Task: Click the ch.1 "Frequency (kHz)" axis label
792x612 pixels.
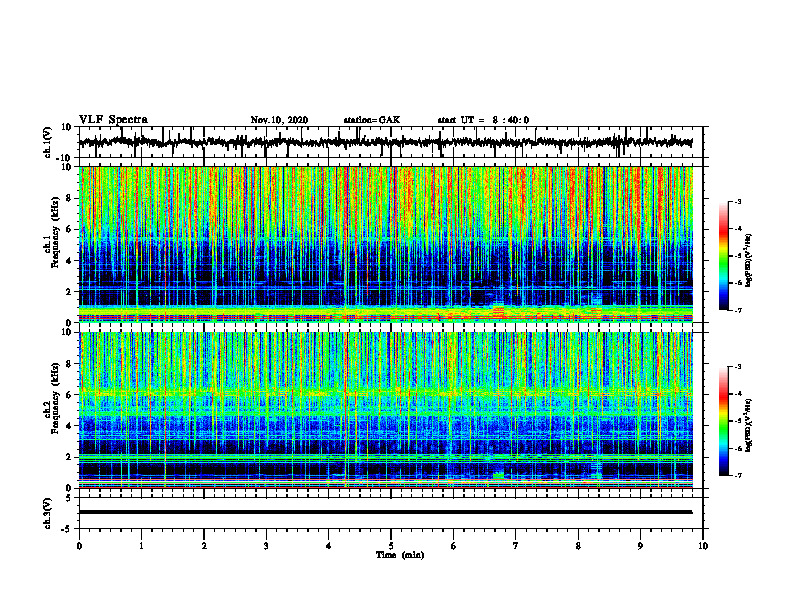Action: click(x=54, y=234)
